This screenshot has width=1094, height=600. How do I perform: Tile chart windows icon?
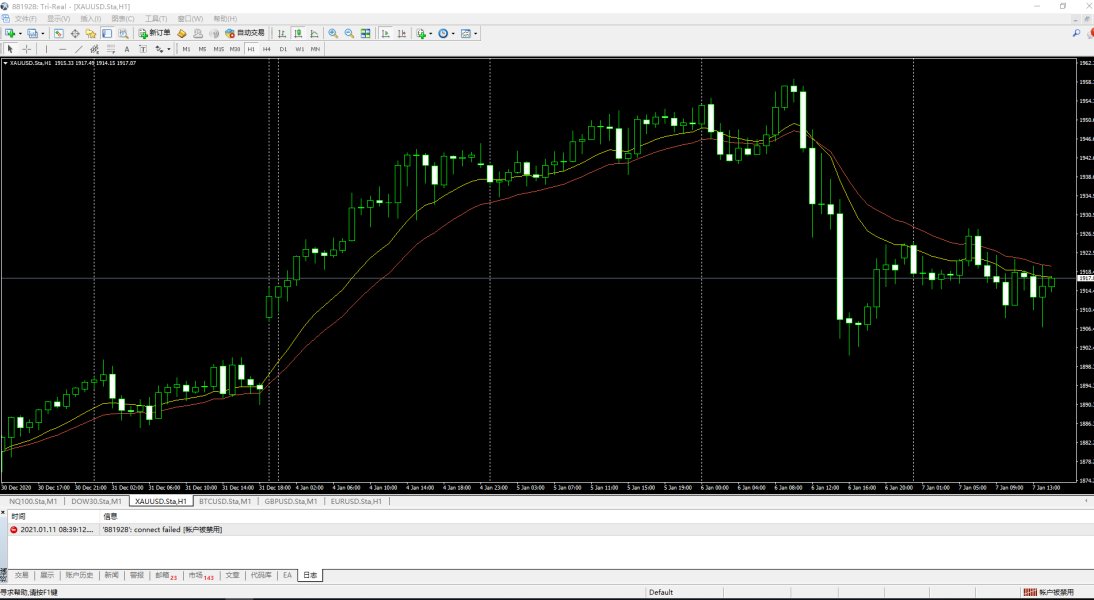(x=366, y=33)
